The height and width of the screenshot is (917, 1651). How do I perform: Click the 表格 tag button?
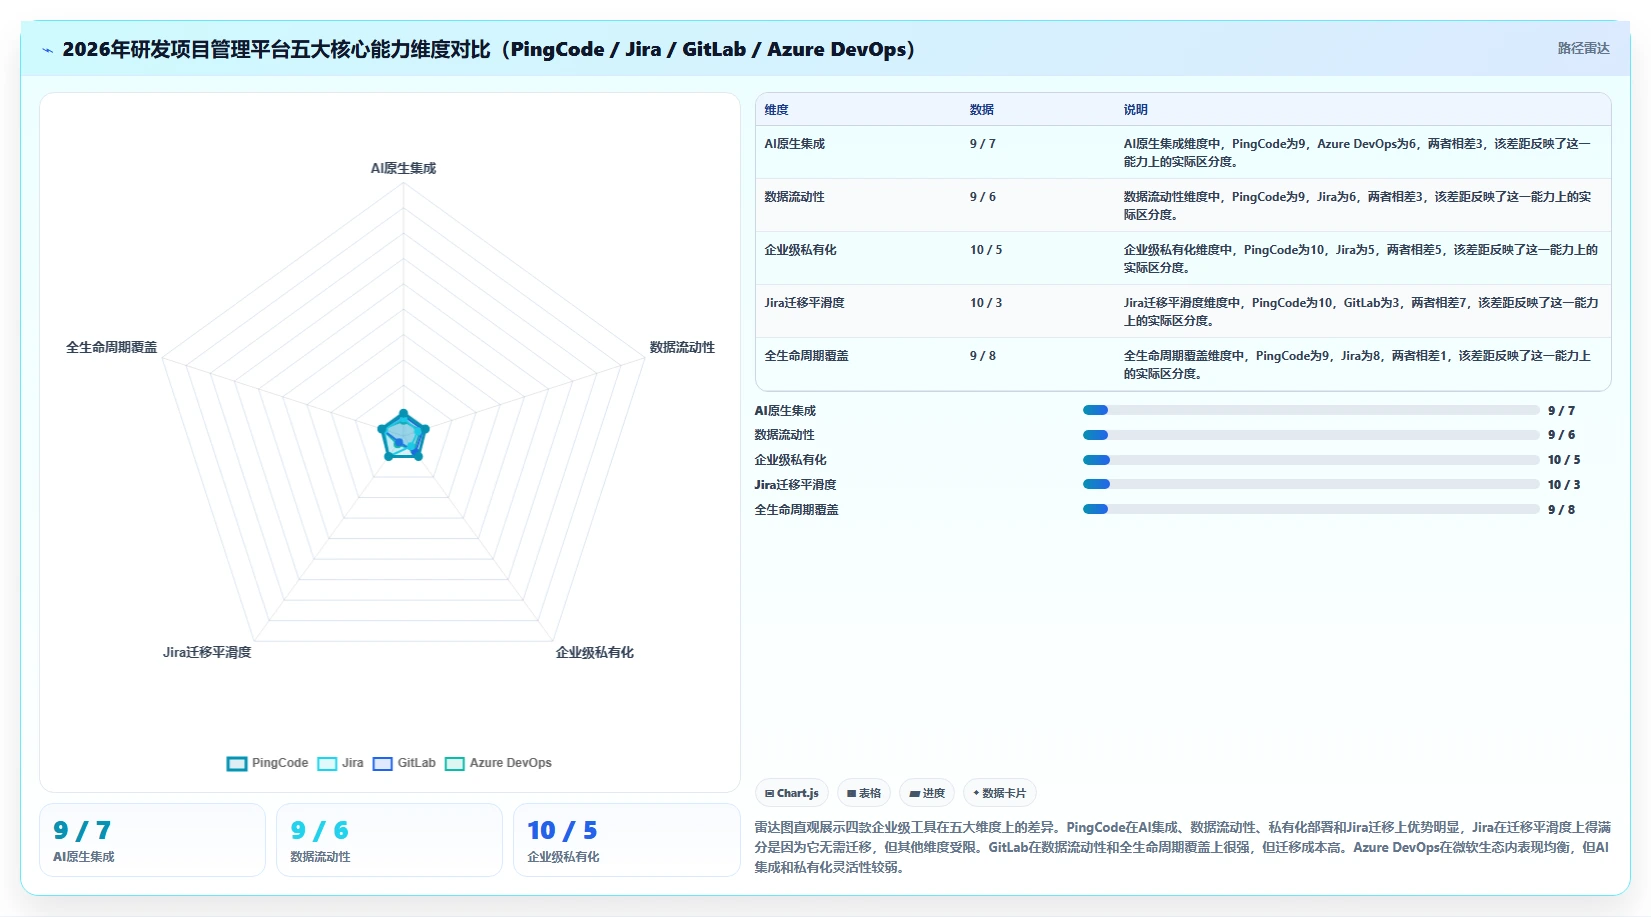(864, 793)
